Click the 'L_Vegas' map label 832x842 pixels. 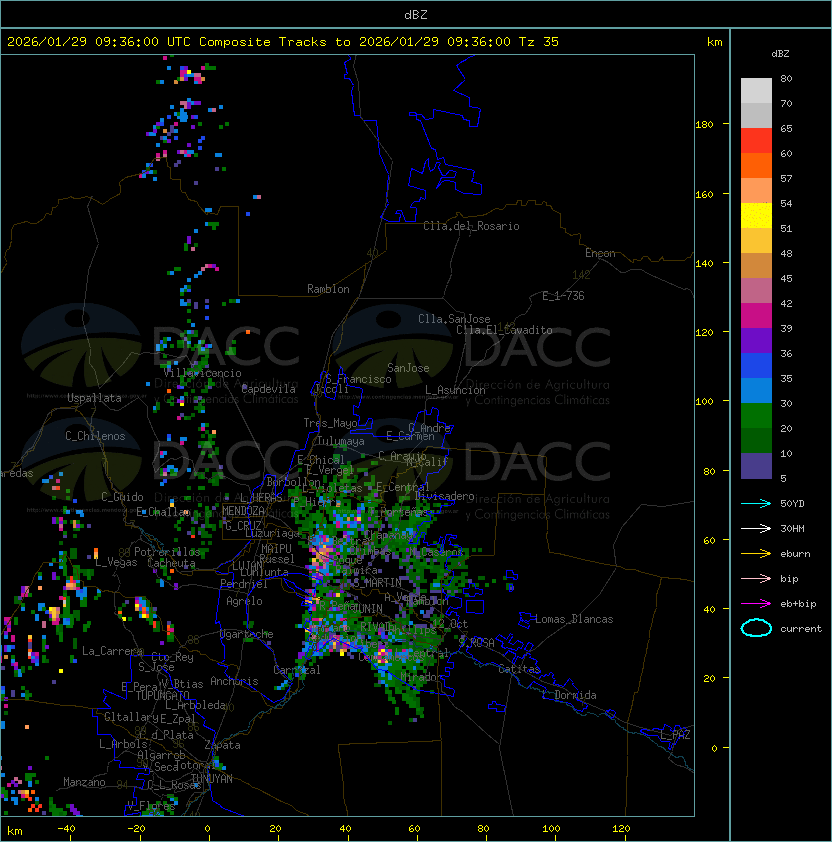[116, 562]
